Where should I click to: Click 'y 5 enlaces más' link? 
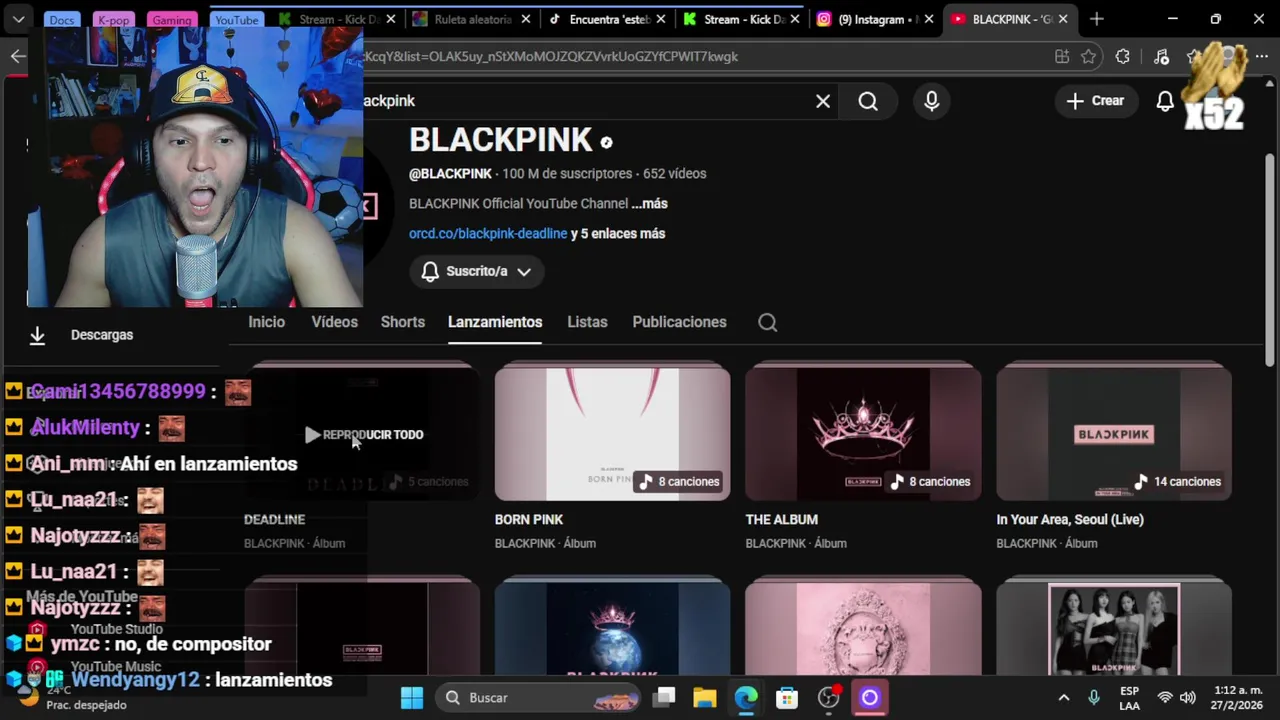pos(618,233)
